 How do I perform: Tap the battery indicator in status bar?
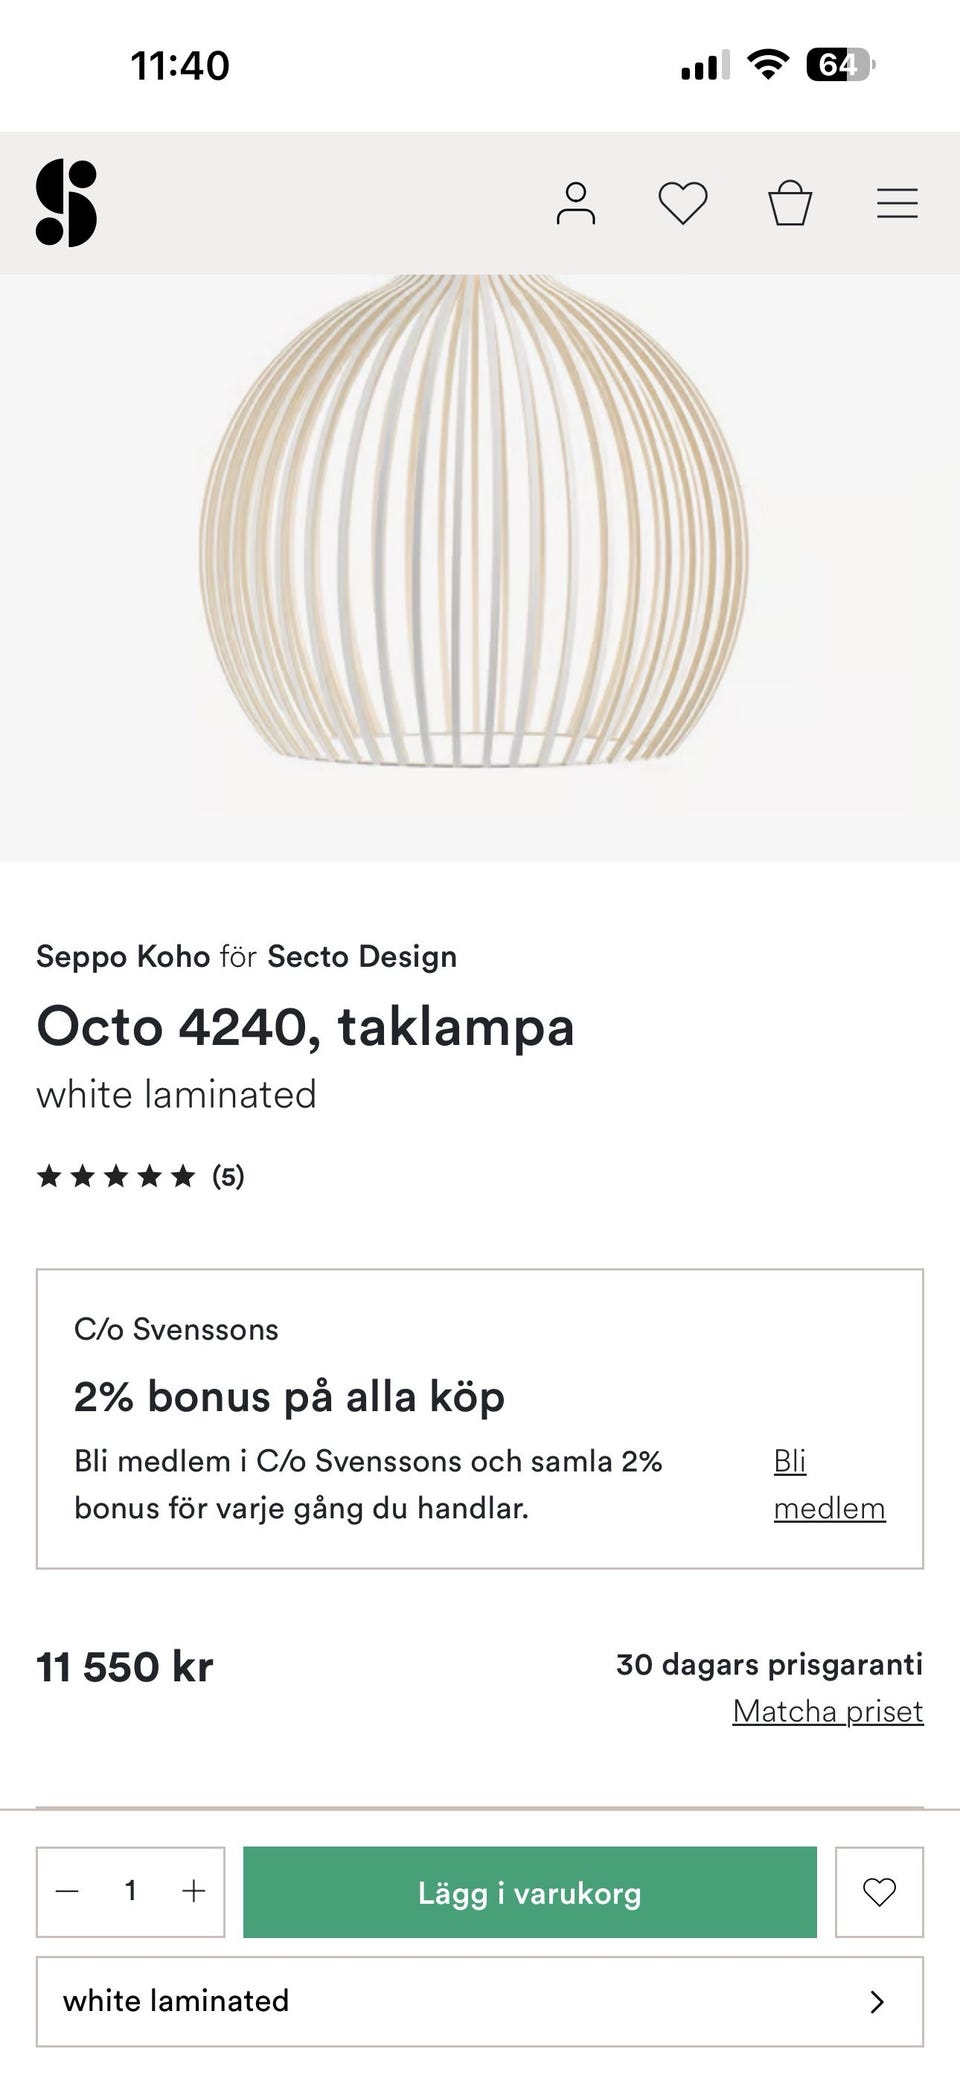[840, 66]
